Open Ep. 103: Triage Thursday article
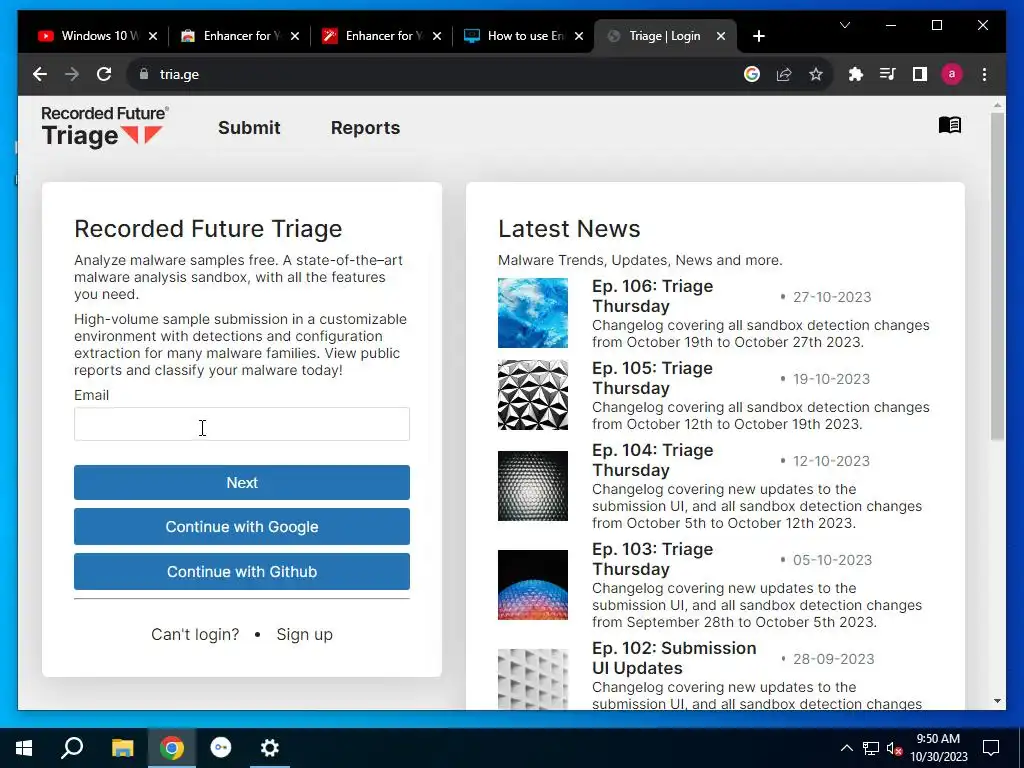The image size is (1024, 768). [652, 559]
